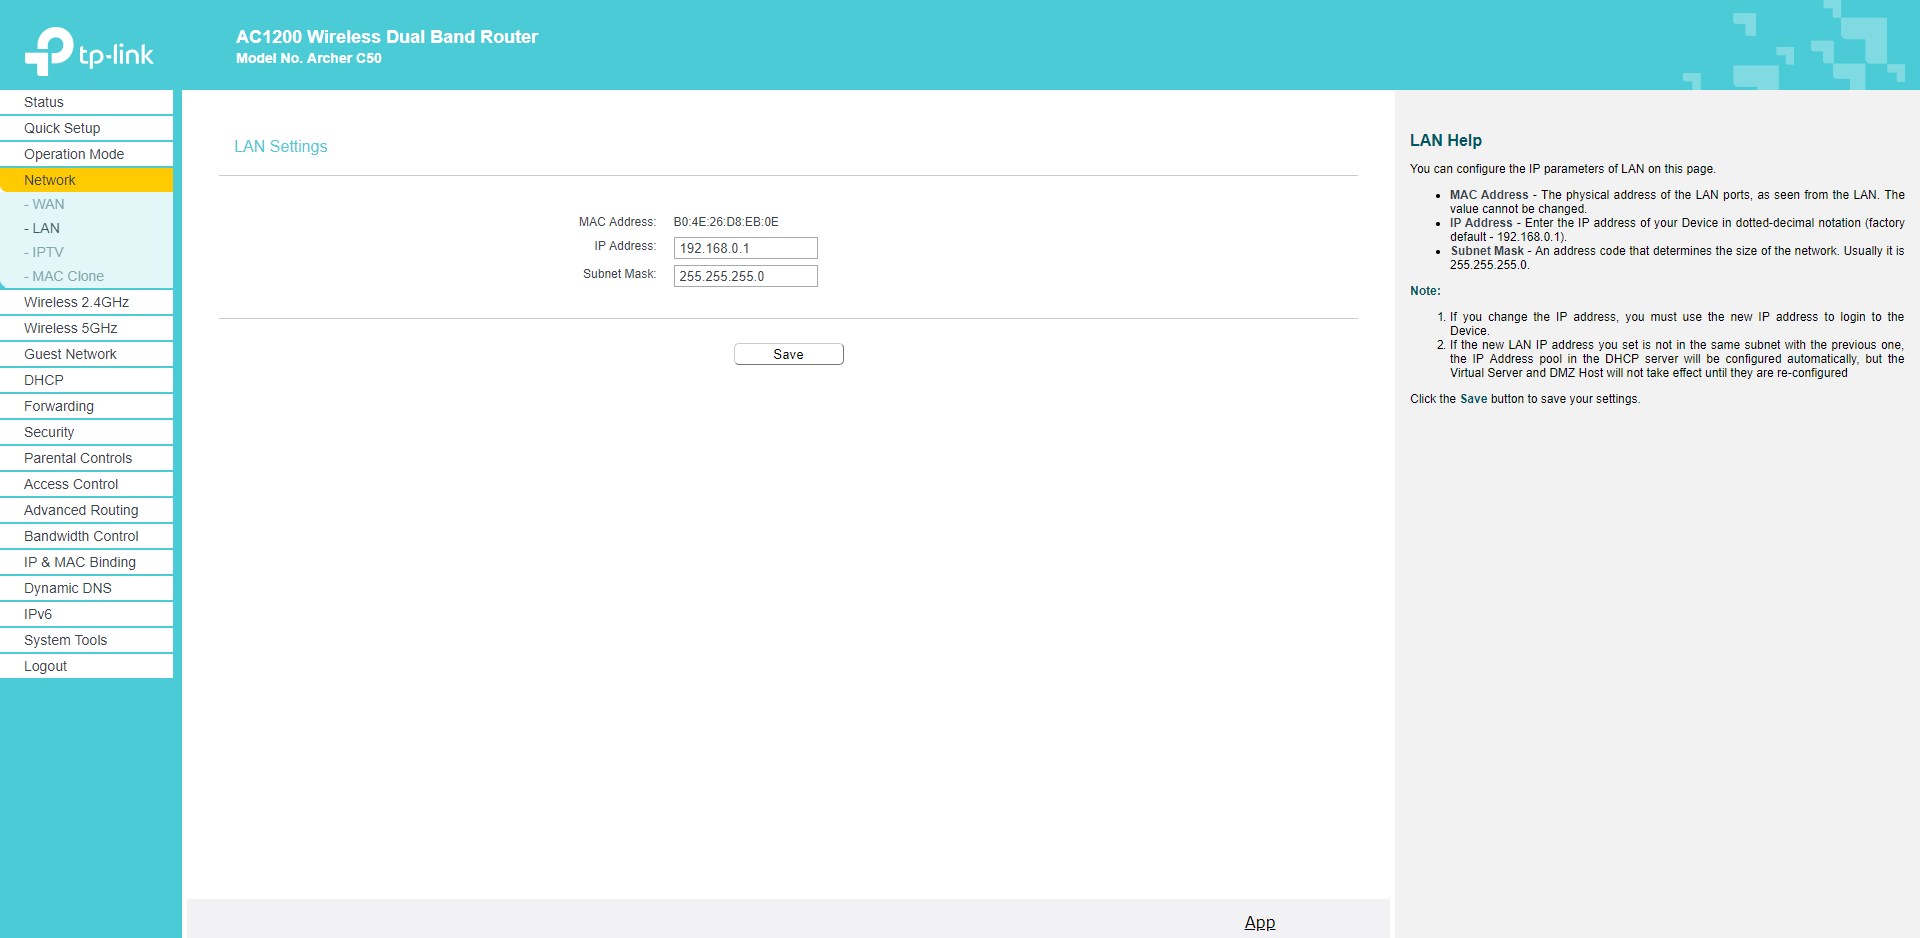Click Logout in the sidebar
The height and width of the screenshot is (938, 1920).
click(x=46, y=666)
